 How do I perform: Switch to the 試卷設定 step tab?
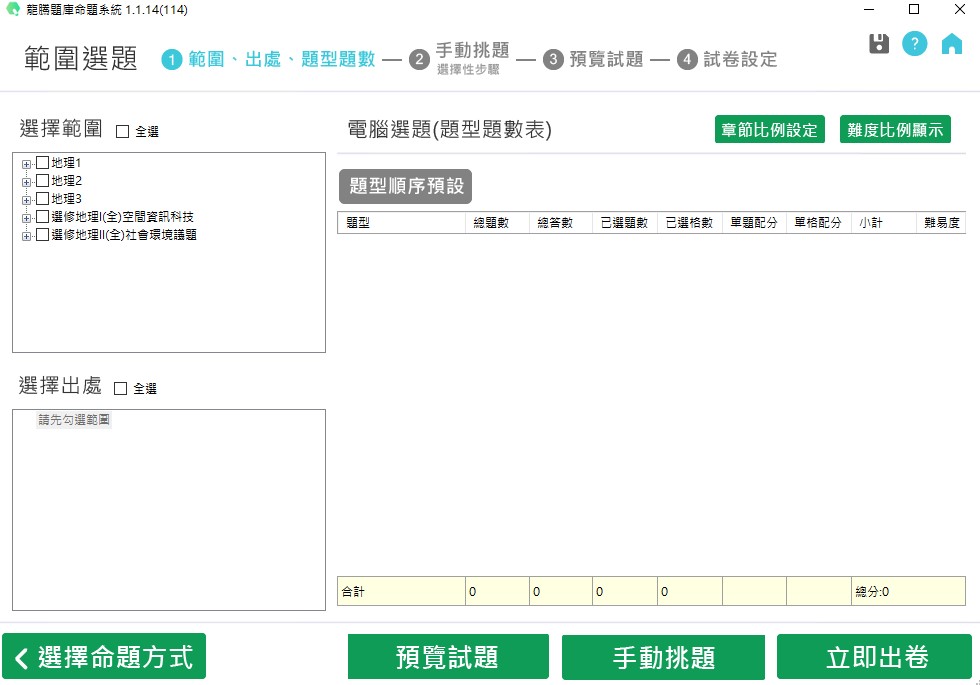coord(739,60)
